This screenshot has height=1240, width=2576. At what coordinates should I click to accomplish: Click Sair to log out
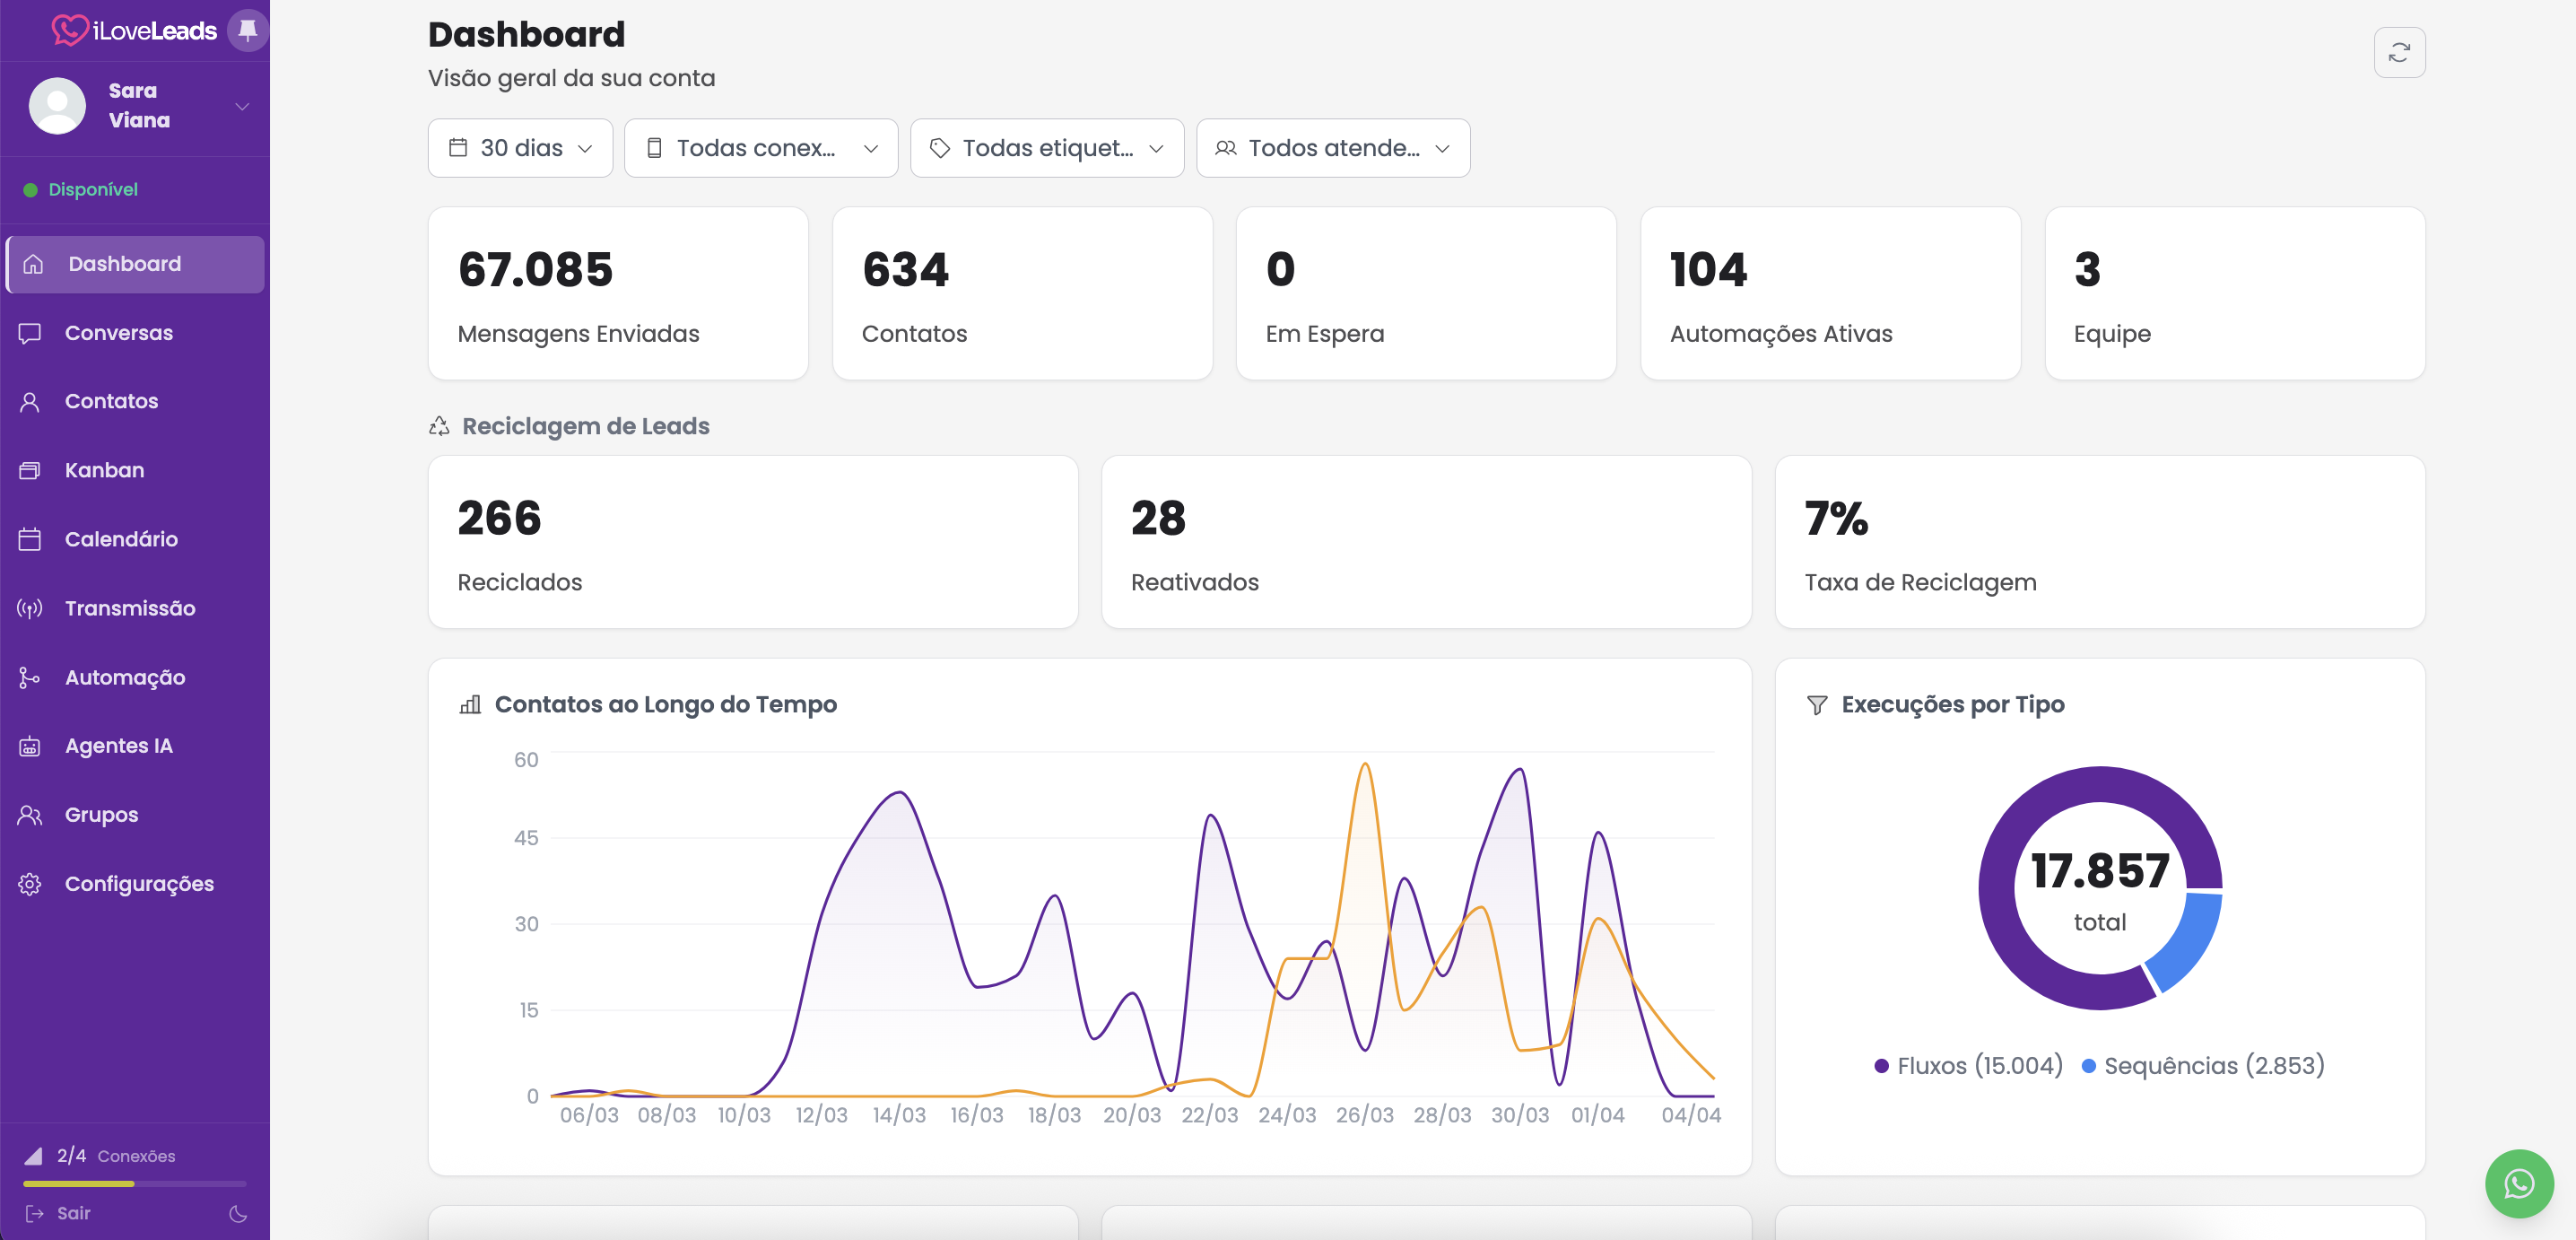(x=74, y=1213)
